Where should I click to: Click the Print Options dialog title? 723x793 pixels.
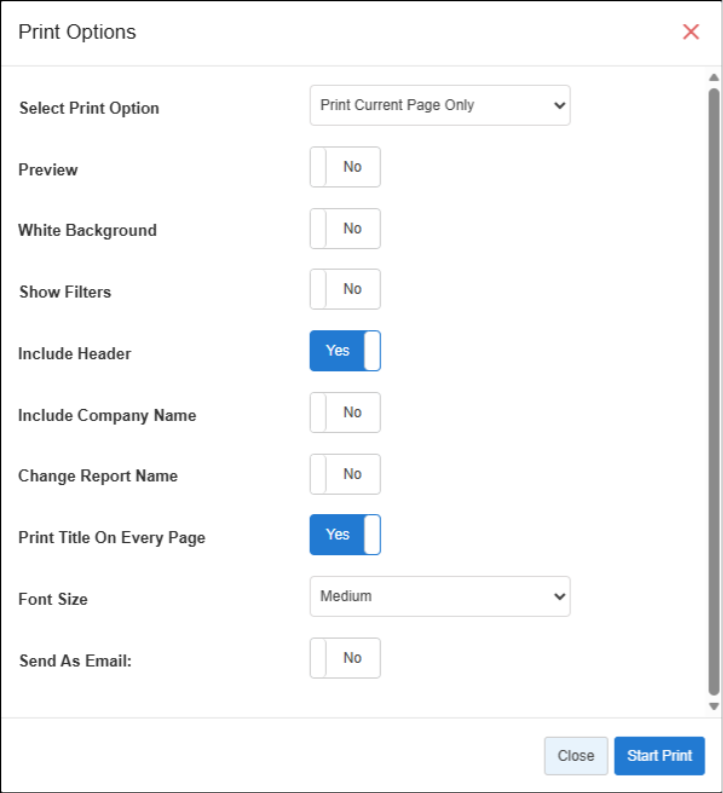pyautogui.click(x=77, y=32)
